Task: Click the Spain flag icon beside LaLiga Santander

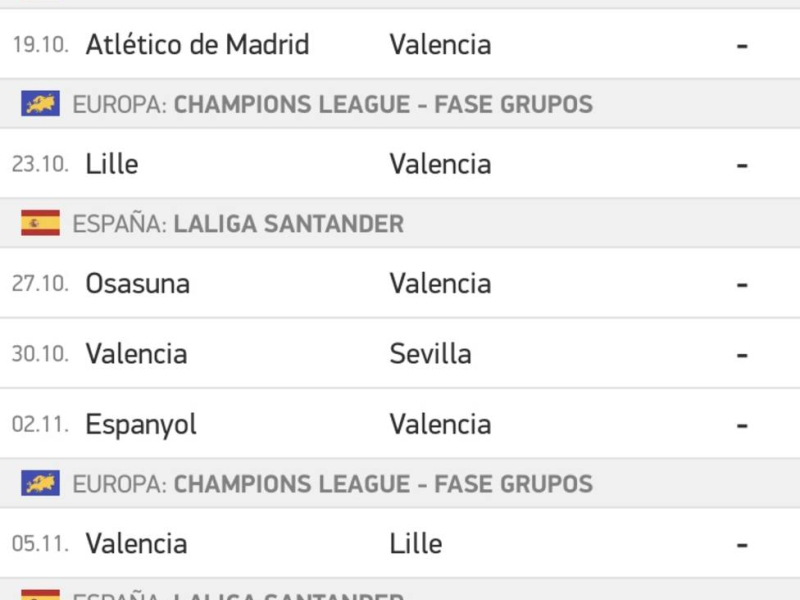Action: coord(41,223)
